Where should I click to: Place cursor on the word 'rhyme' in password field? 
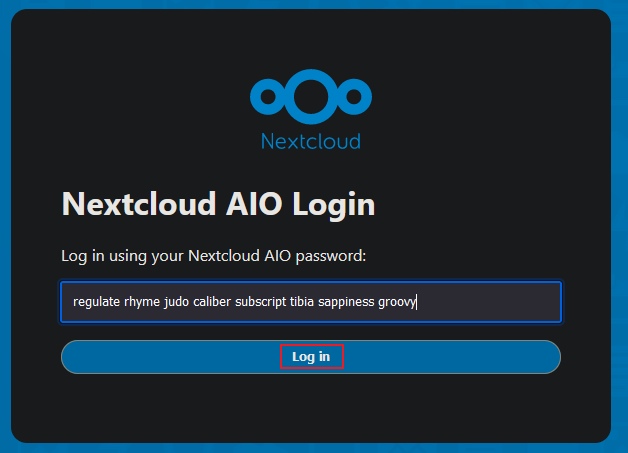coord(142,302)
